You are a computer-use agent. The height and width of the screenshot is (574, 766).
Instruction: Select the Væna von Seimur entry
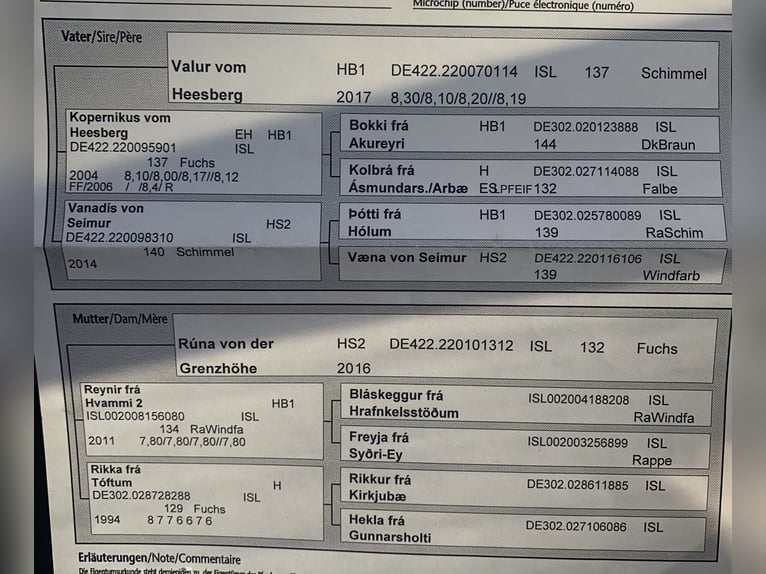pos(407,258)
